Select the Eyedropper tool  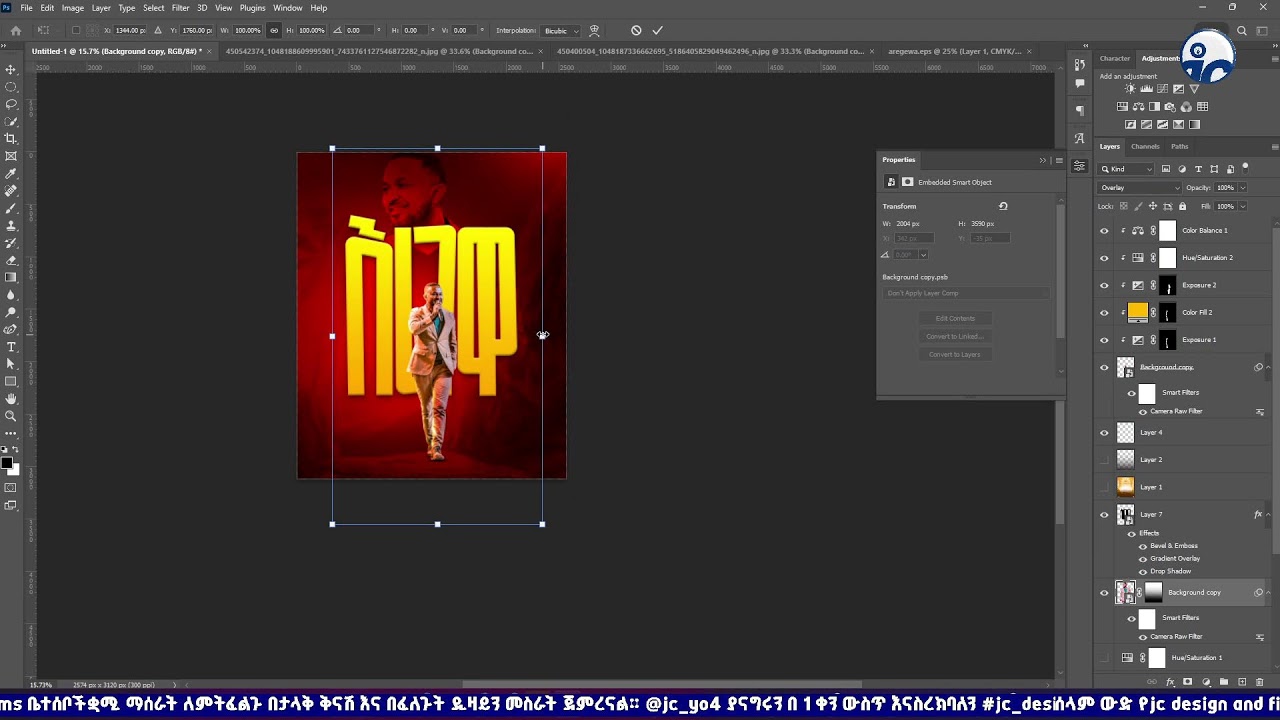pos(11,173)
